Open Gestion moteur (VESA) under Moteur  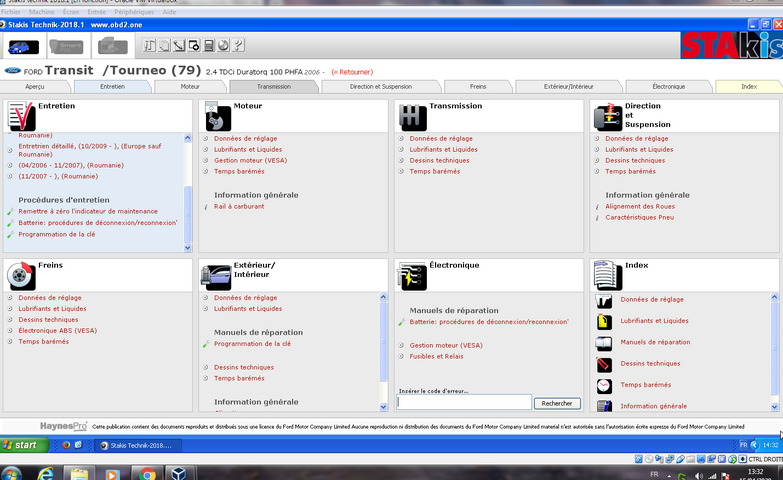251,160
